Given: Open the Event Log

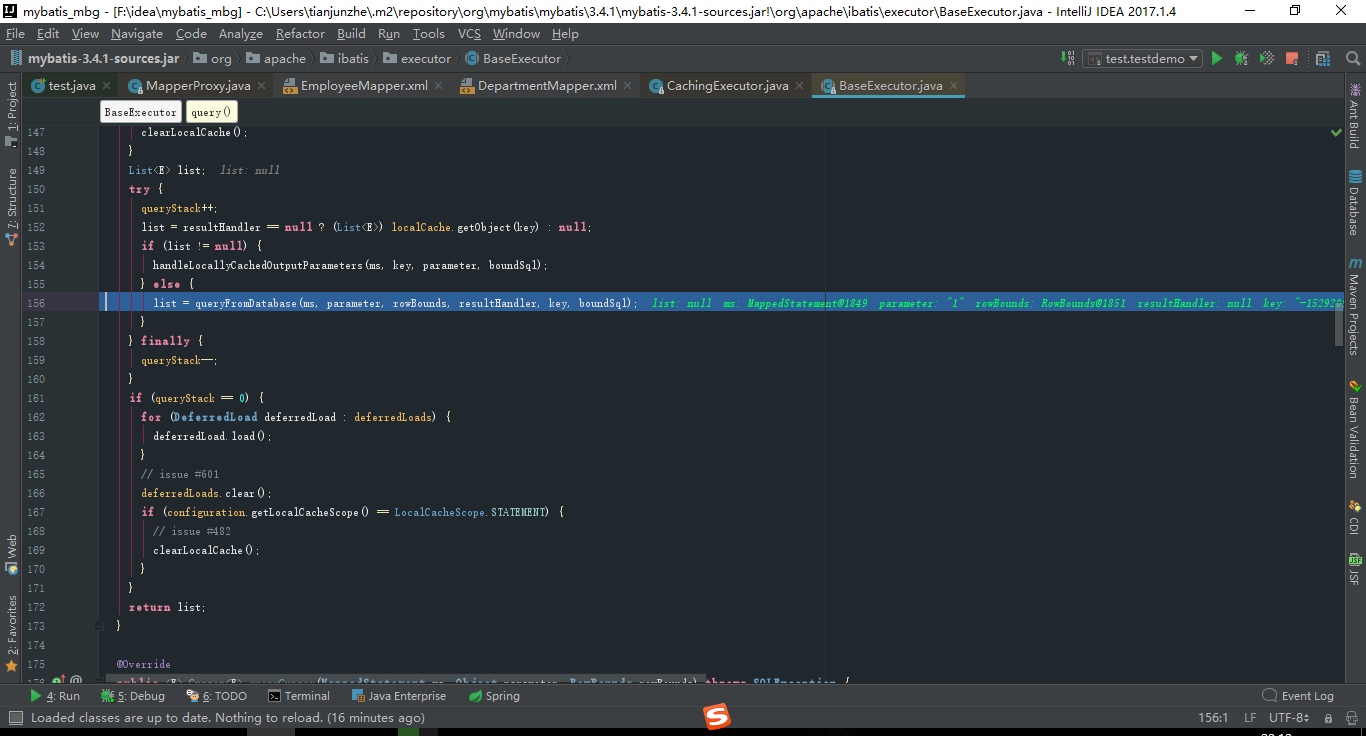Looking at the screenshot, I should [x=1298, y=696].
